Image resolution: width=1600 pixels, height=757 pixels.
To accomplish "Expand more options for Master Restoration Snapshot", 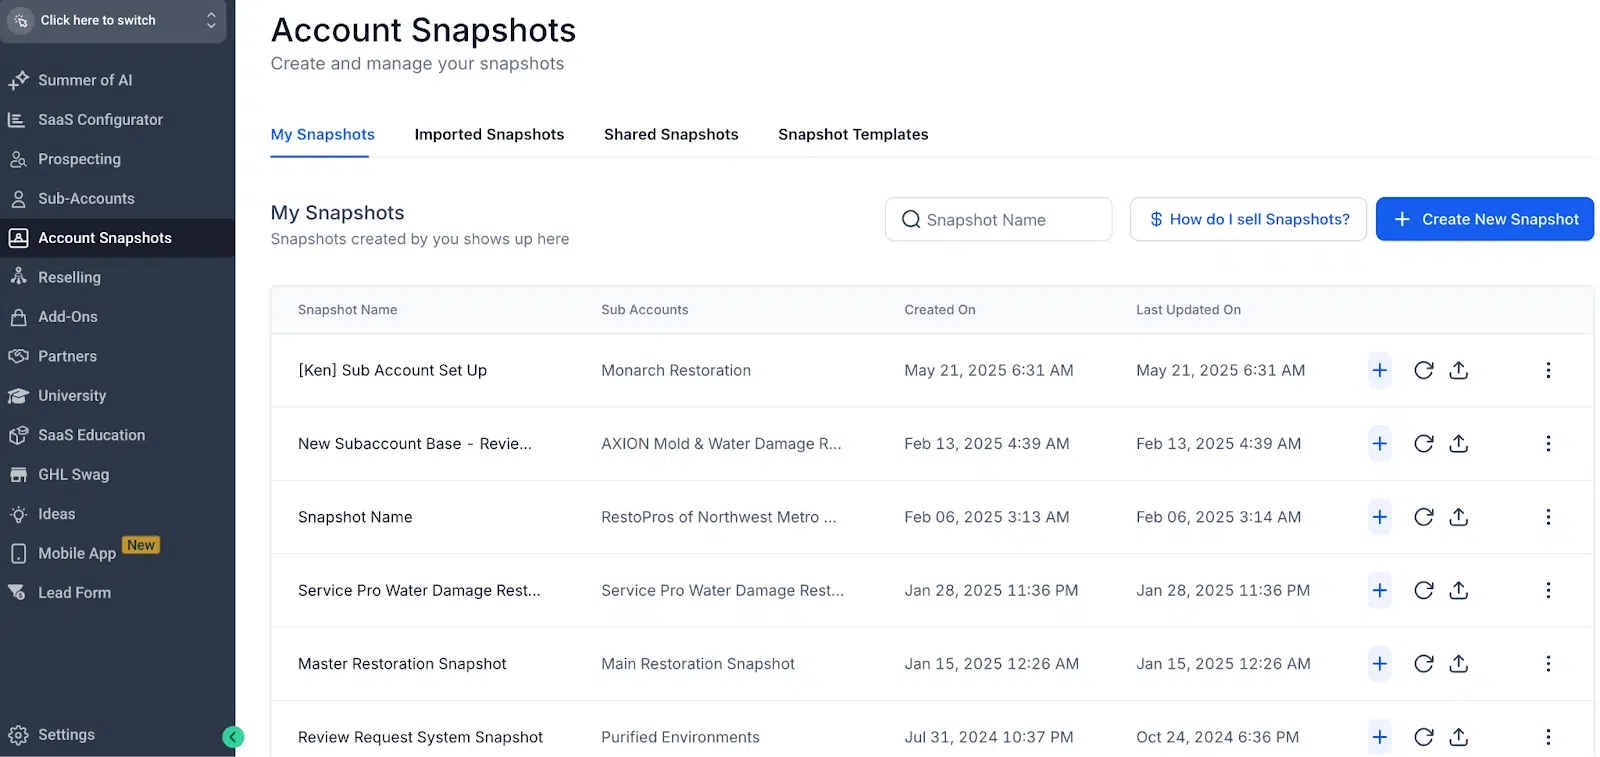I will coord(1547,664).
